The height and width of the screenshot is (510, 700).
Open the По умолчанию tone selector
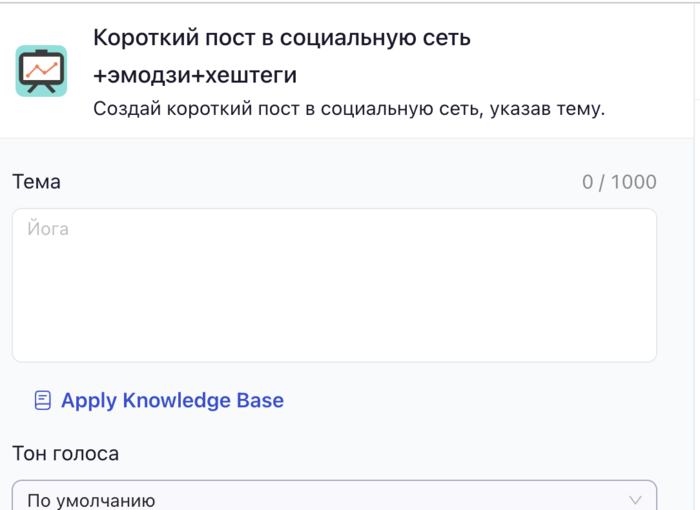[x=334, y=499]
